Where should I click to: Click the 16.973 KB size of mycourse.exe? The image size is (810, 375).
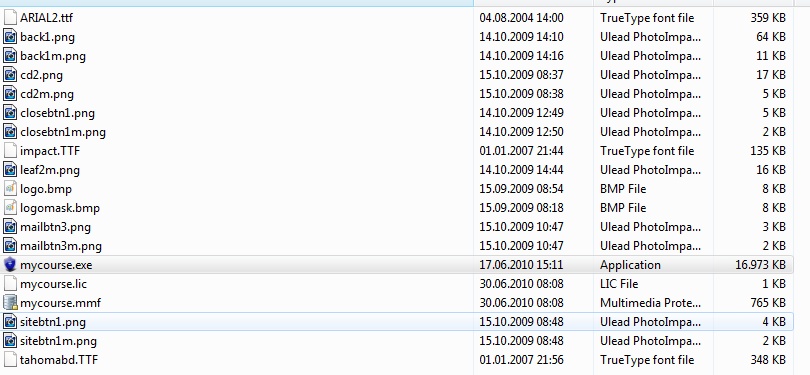point(760,265)
